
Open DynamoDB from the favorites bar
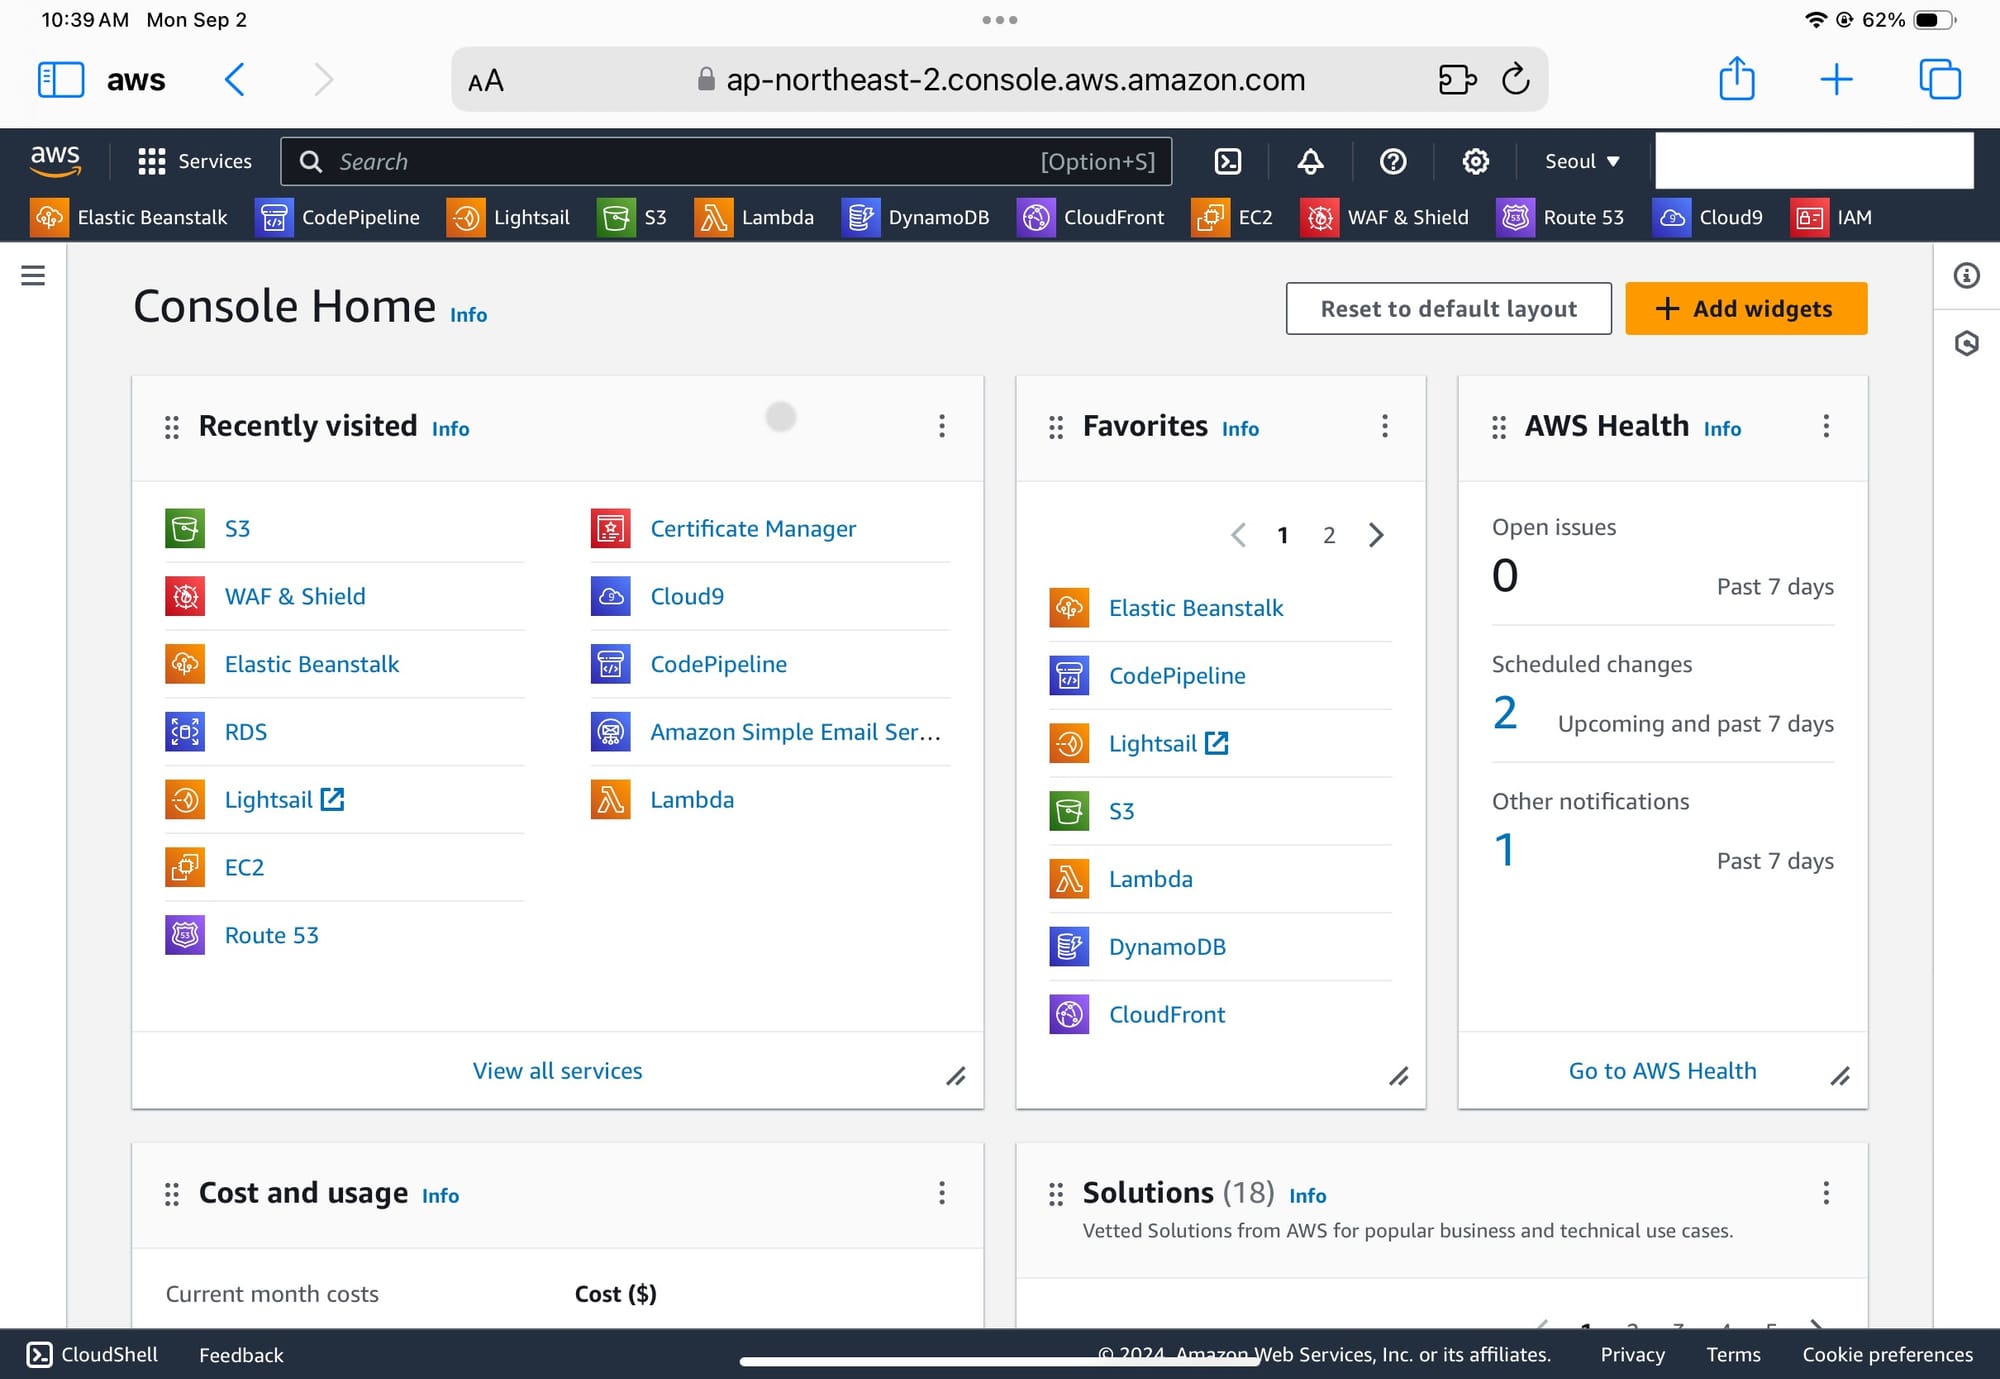click(x=916, y=217)
